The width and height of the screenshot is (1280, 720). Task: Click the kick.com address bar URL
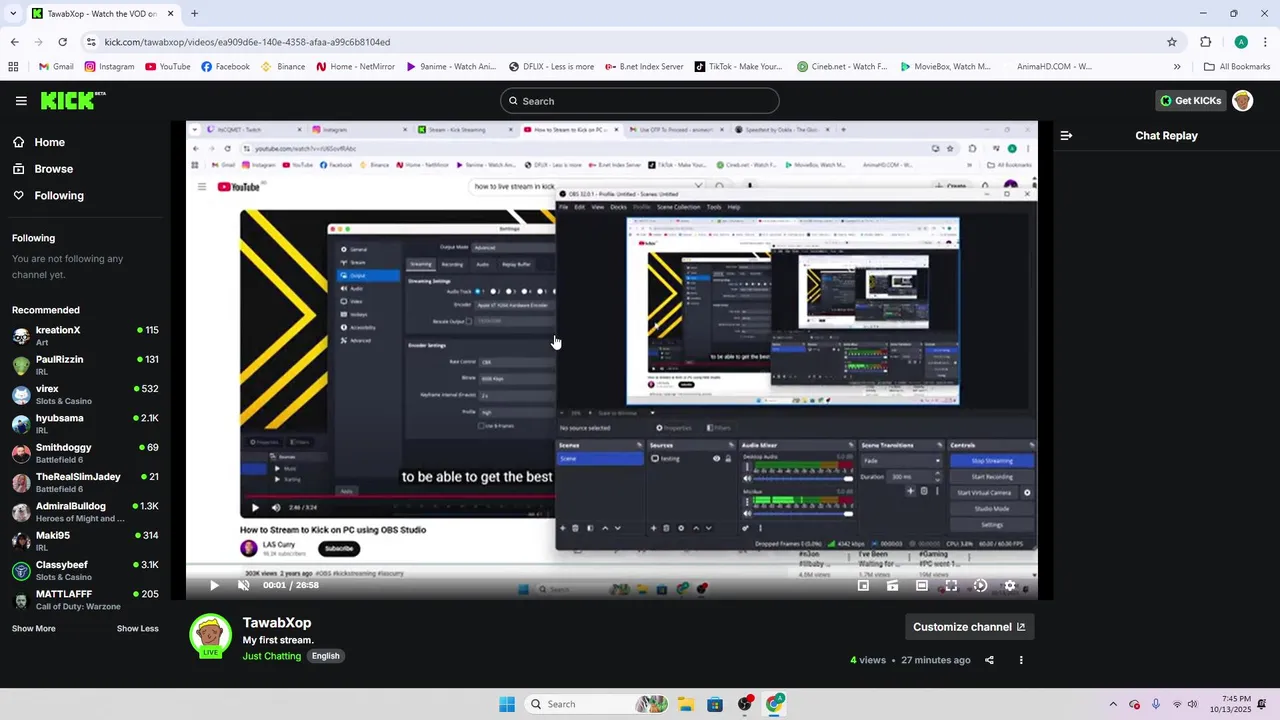pos(247,42)
